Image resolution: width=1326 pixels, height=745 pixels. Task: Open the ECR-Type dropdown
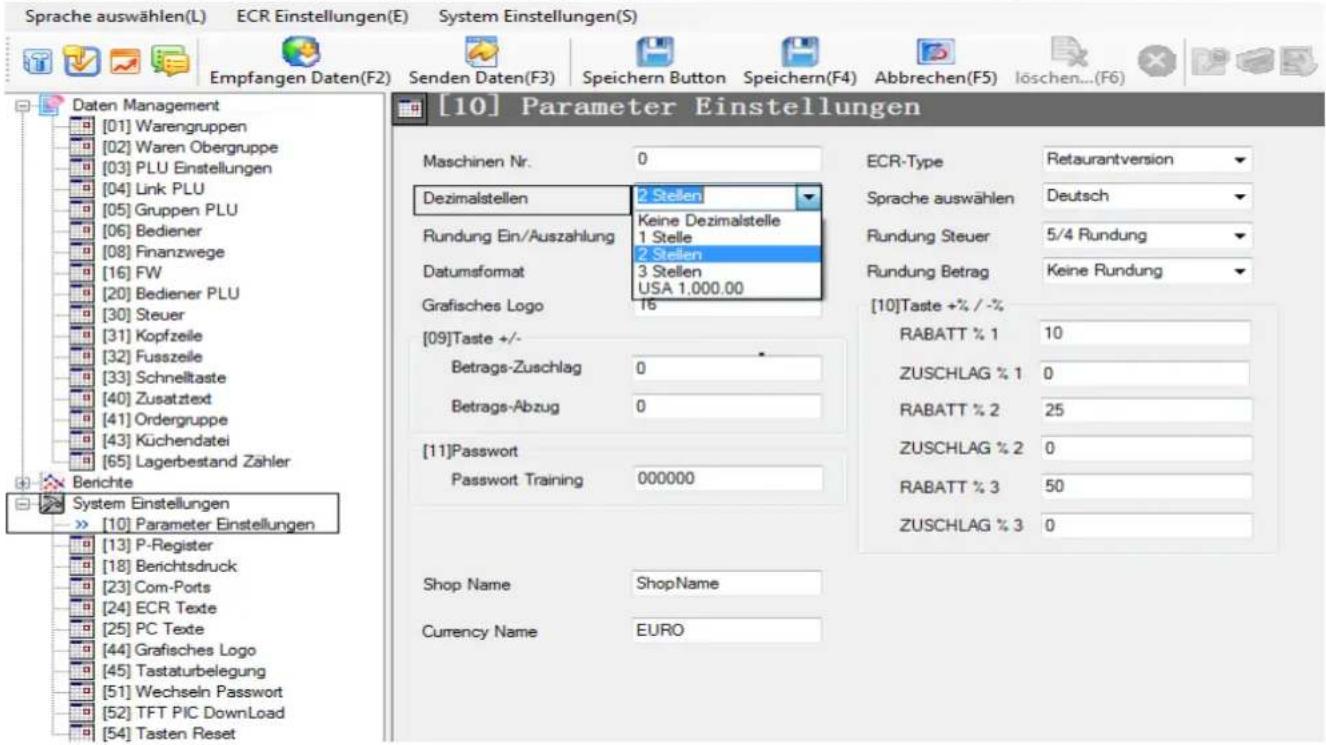[1241, 160]
